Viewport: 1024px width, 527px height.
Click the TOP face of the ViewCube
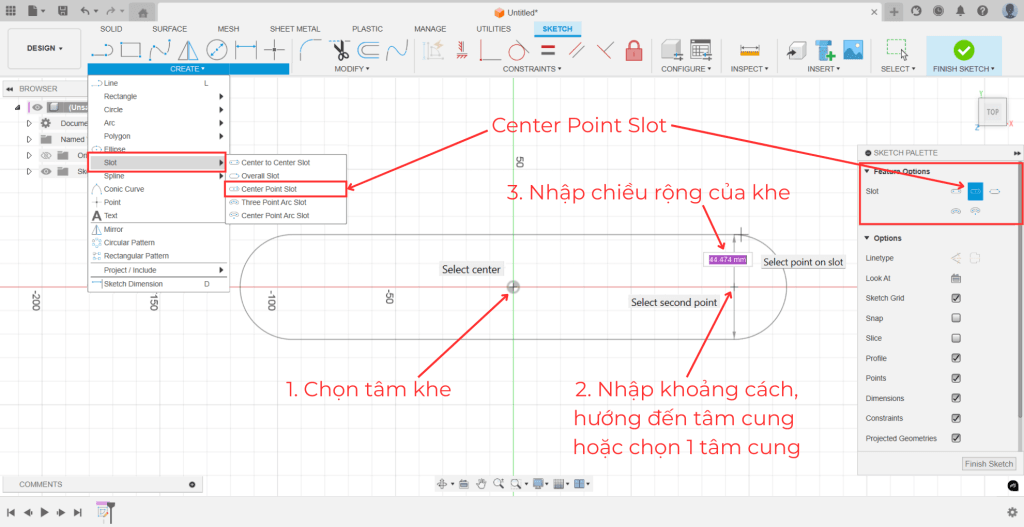point(992,112)
